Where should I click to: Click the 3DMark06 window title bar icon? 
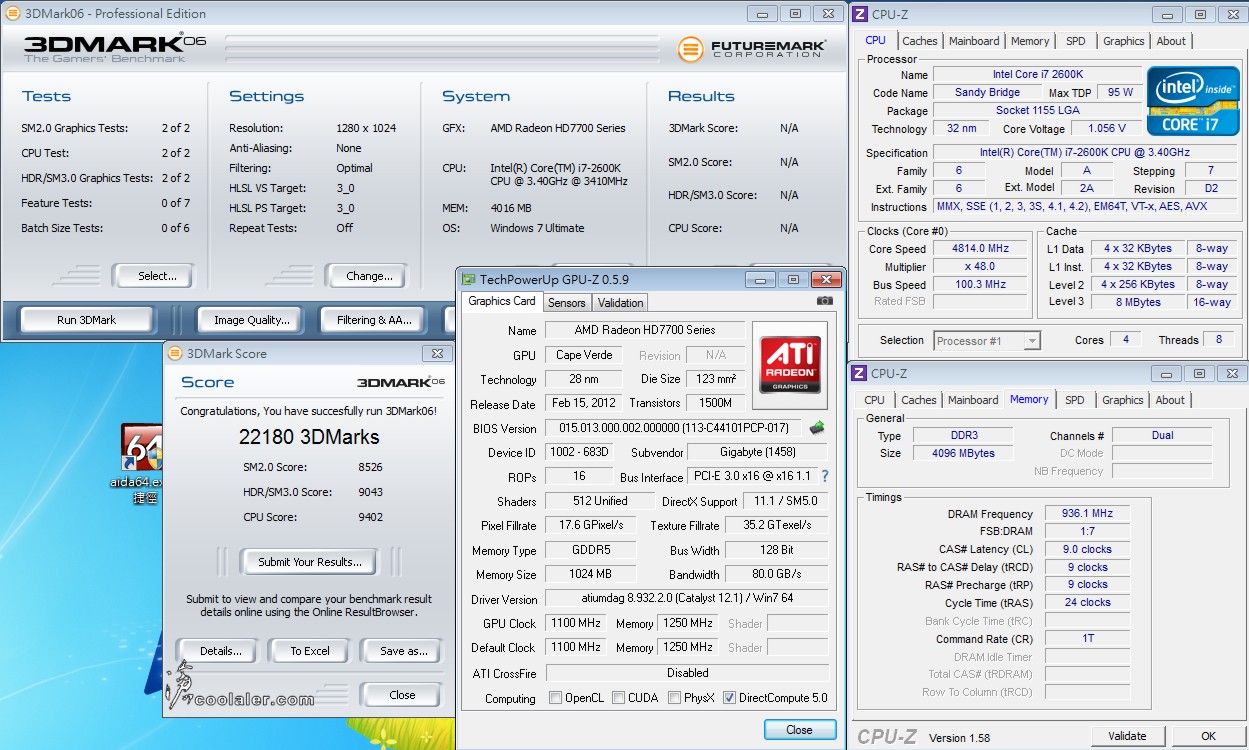click(12, 14)
